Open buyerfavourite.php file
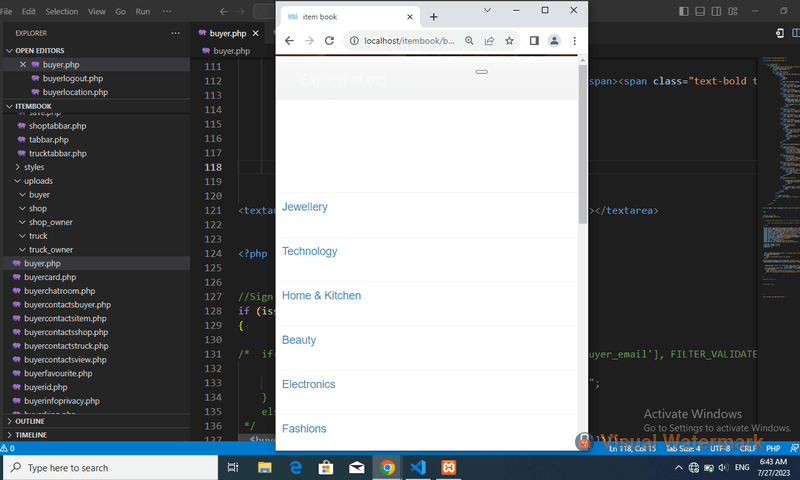 click(x=58, y=373)
